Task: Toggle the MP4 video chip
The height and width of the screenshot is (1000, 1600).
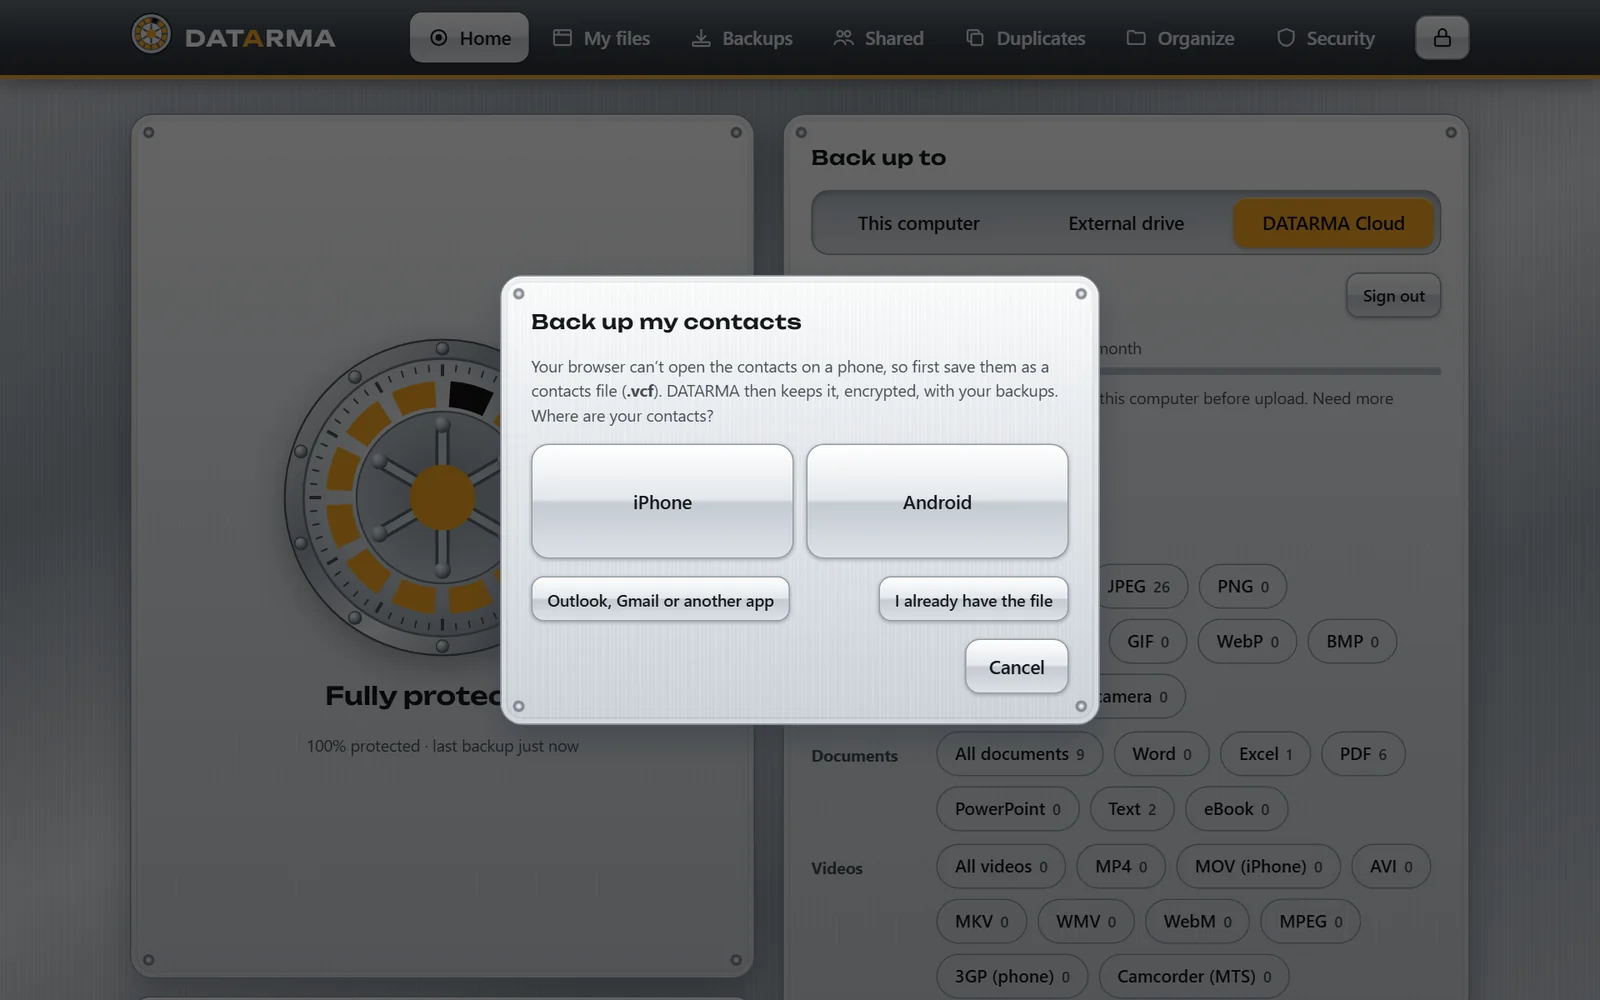Action: point(1121,866)
